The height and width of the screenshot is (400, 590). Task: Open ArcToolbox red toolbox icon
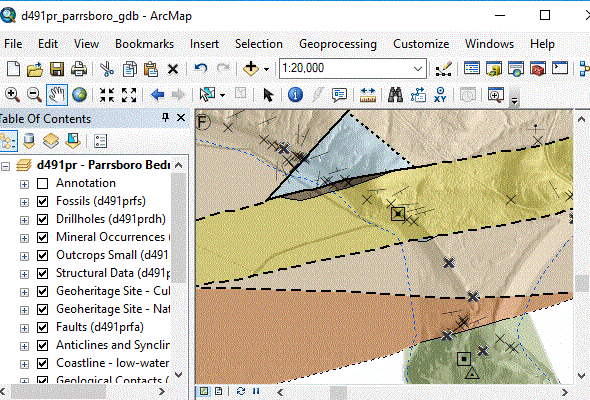pyautogui.click(x=538, y=69)
